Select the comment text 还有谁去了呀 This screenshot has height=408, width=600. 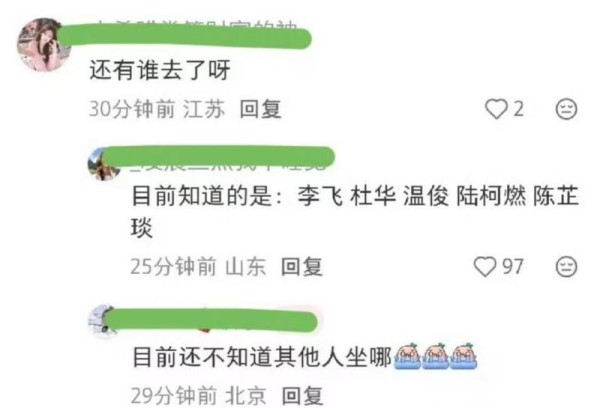pos(160,70)
